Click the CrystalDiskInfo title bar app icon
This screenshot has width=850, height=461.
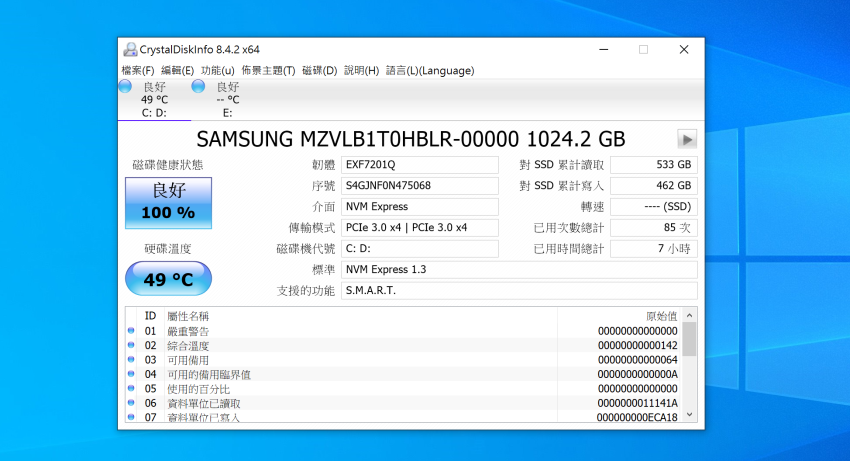click(x=130, y=49)
